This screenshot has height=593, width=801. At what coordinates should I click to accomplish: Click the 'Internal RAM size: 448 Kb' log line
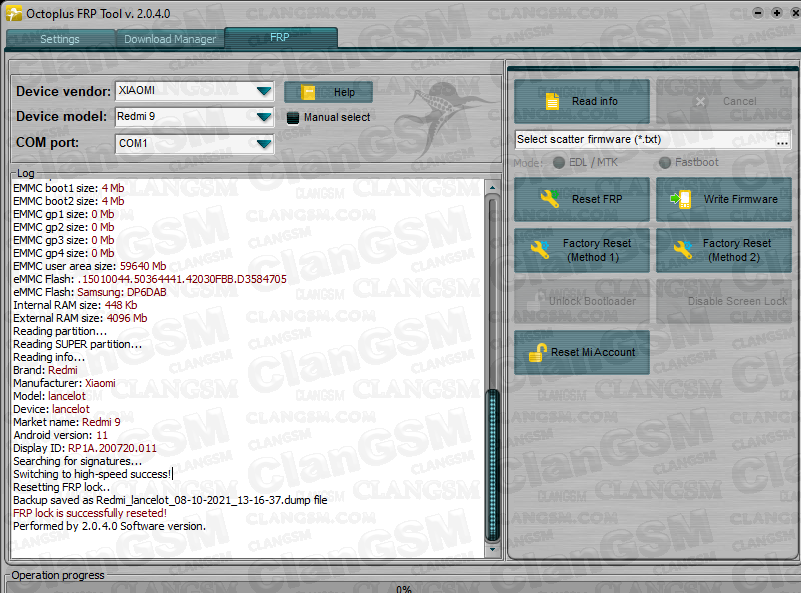tap(75, 305)
